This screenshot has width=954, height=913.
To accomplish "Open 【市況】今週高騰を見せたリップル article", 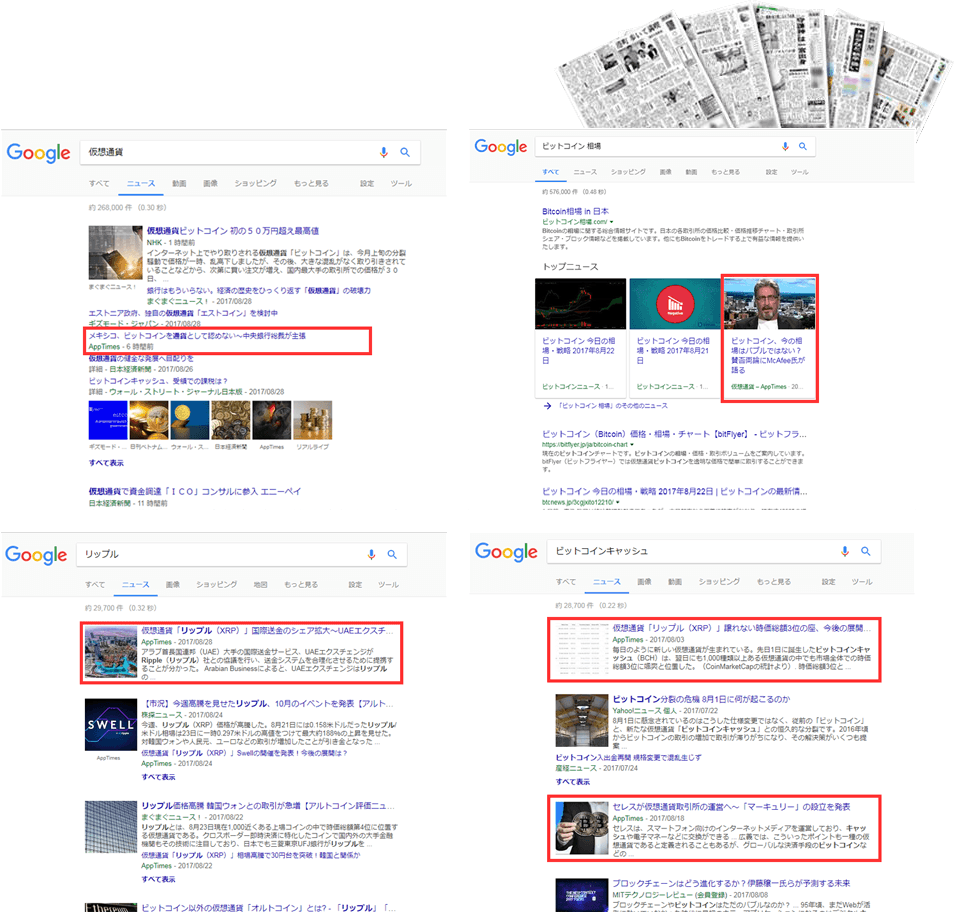I will coord(268,704).
